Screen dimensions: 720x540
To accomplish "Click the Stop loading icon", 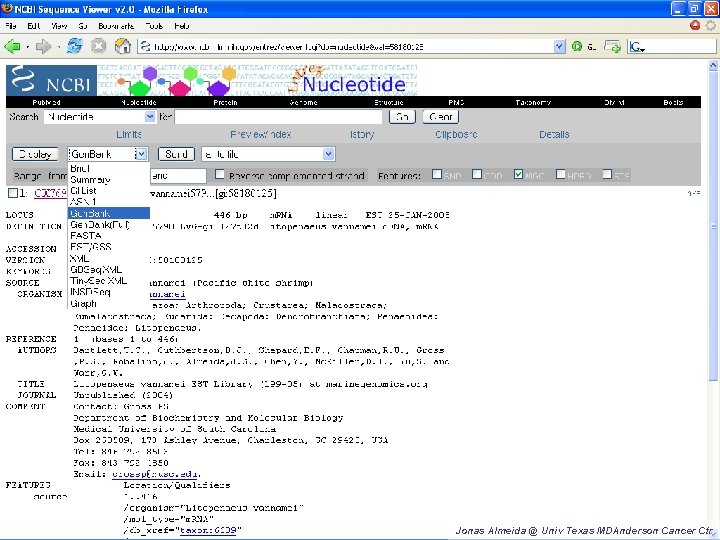I will [x=98, y=46].
